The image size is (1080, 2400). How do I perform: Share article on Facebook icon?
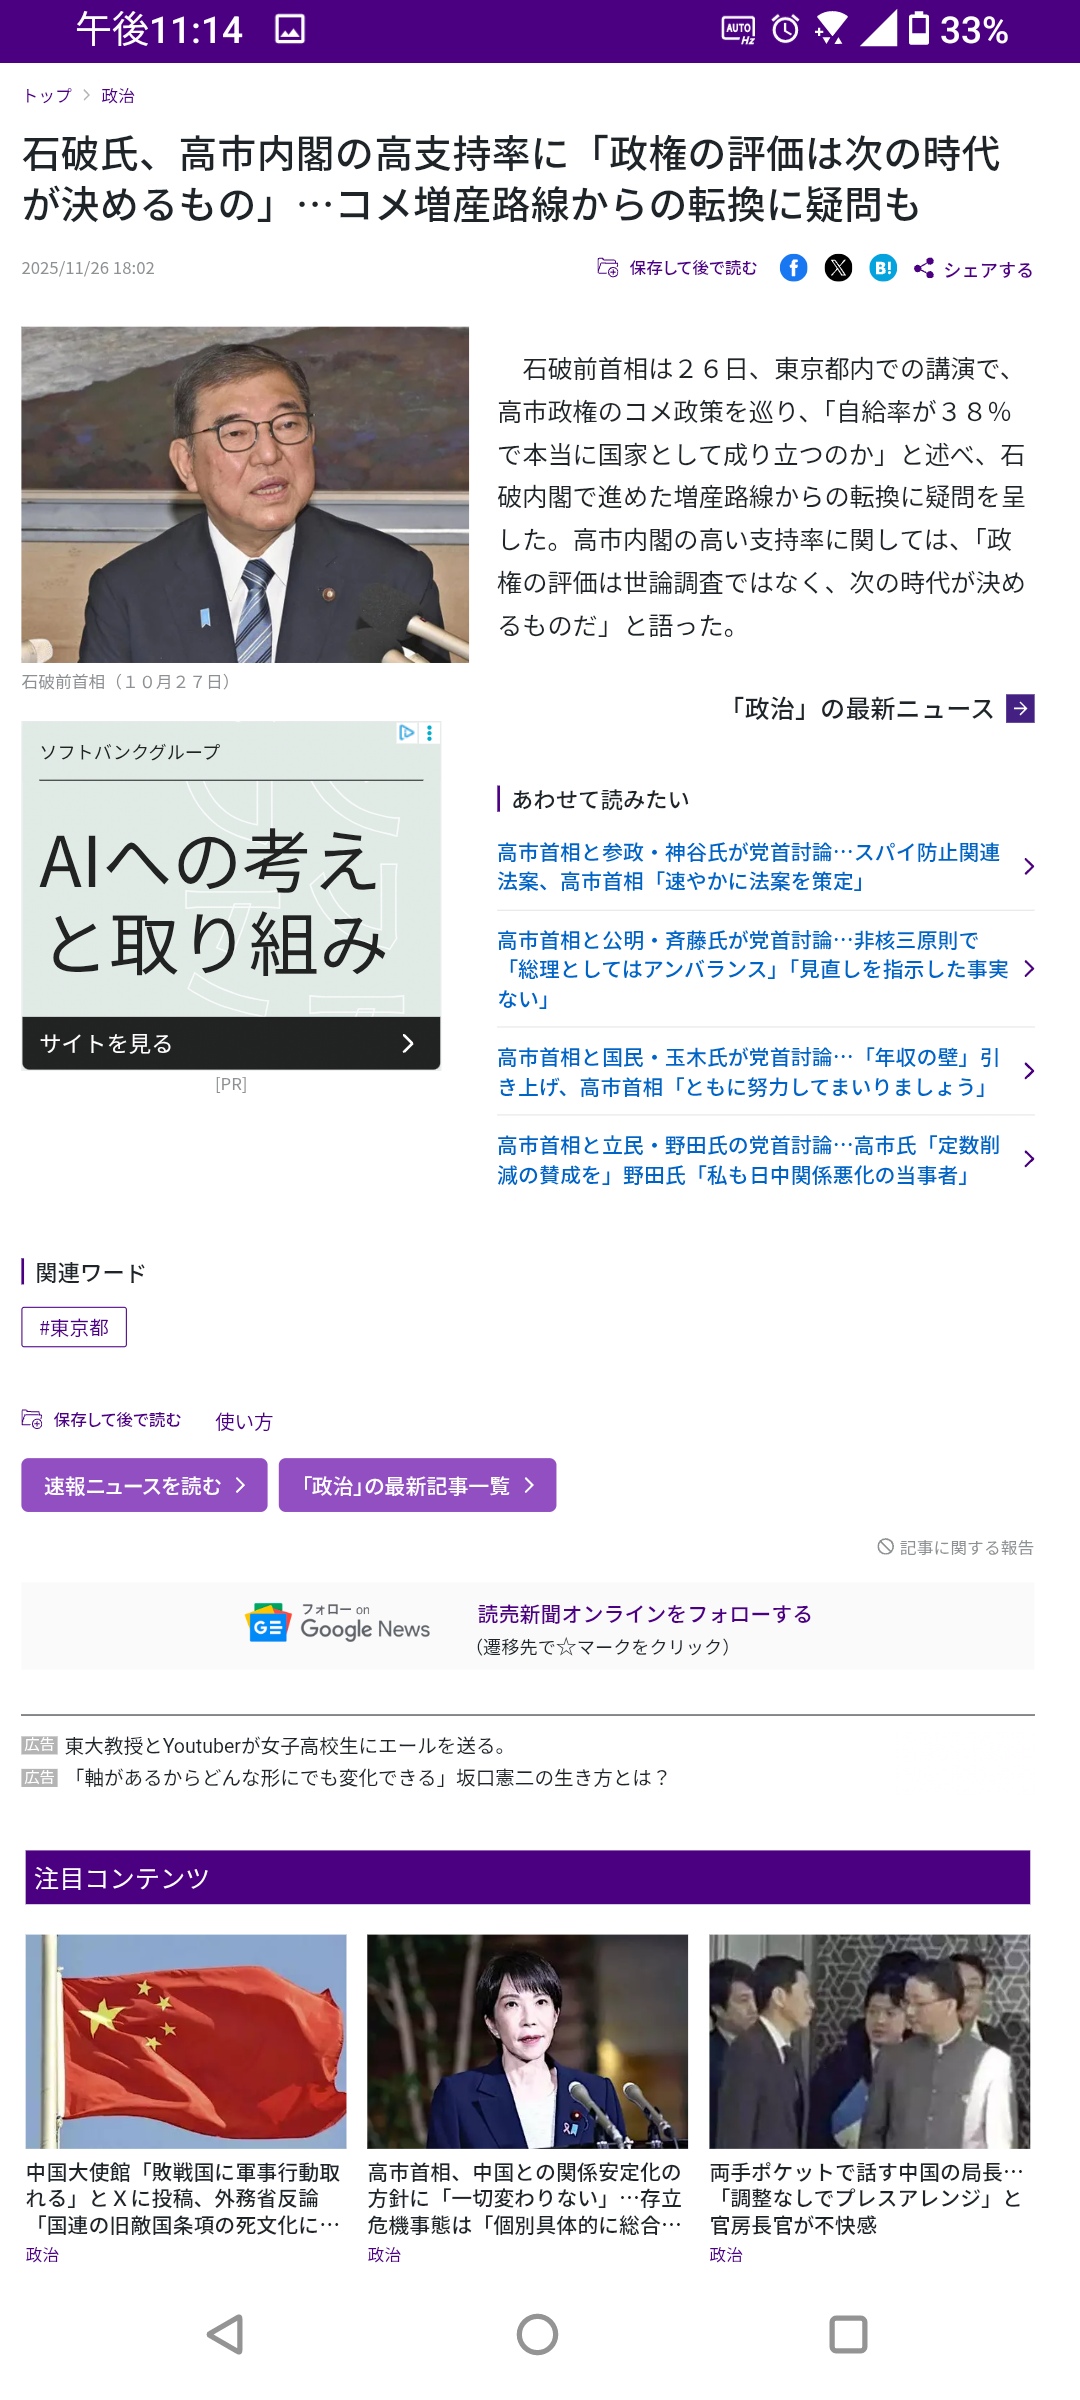[793, 268]
